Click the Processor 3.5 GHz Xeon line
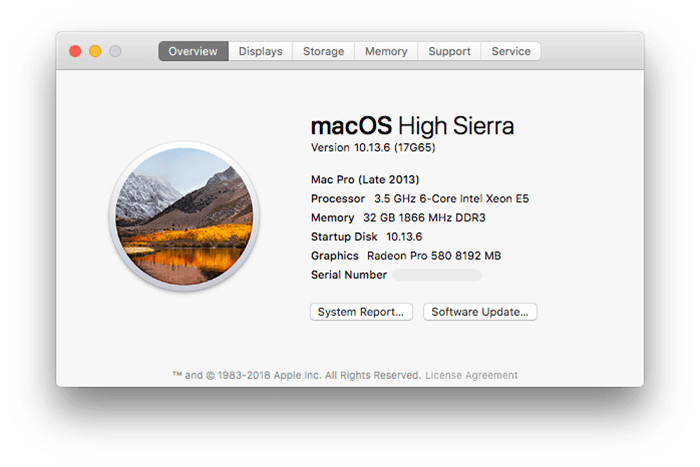Screen dimensions: 700x467 [420, 198]
